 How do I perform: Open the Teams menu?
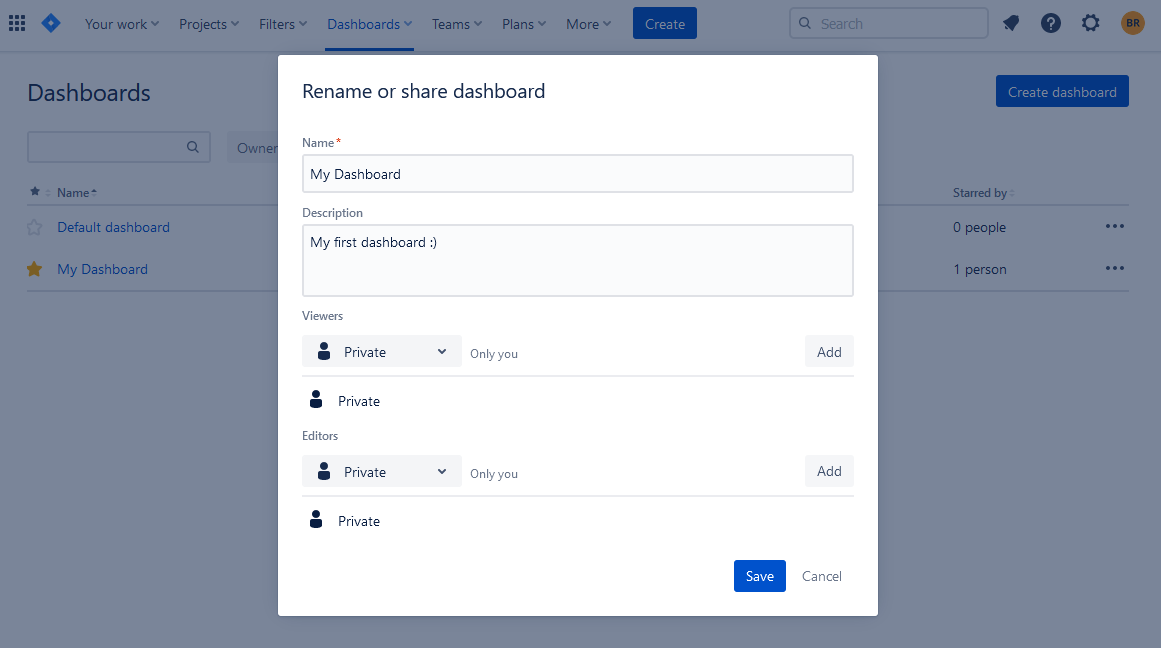457,24
